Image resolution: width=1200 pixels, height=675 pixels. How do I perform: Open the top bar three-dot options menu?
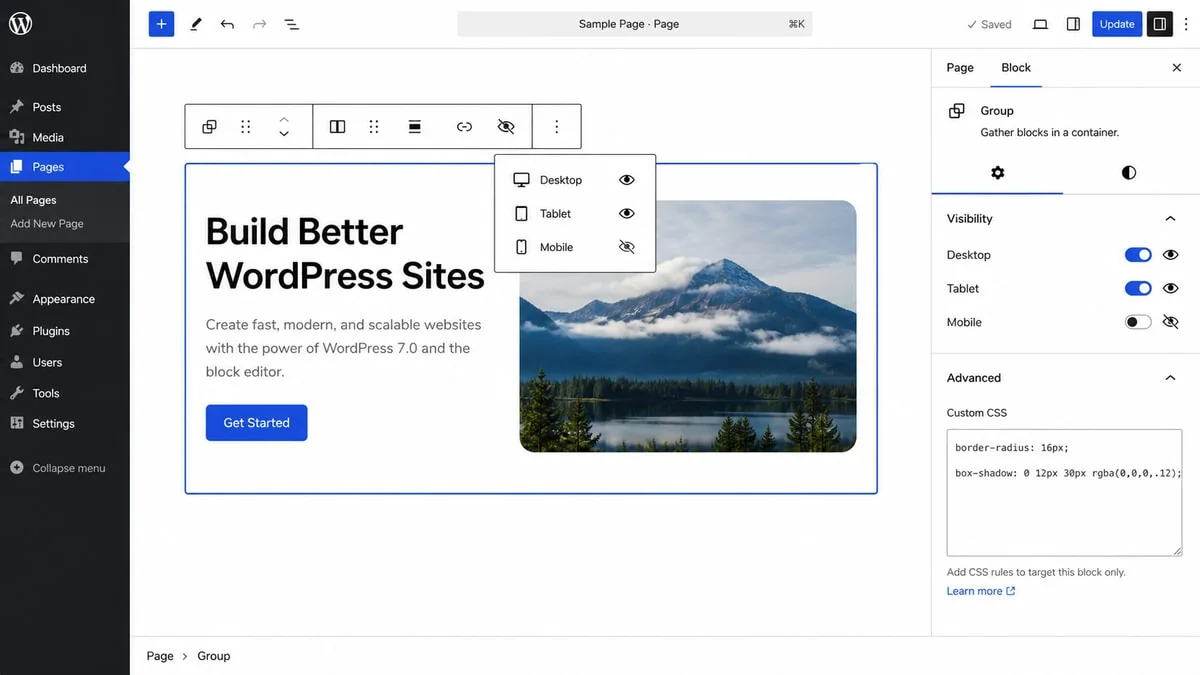coord(1186,24)
